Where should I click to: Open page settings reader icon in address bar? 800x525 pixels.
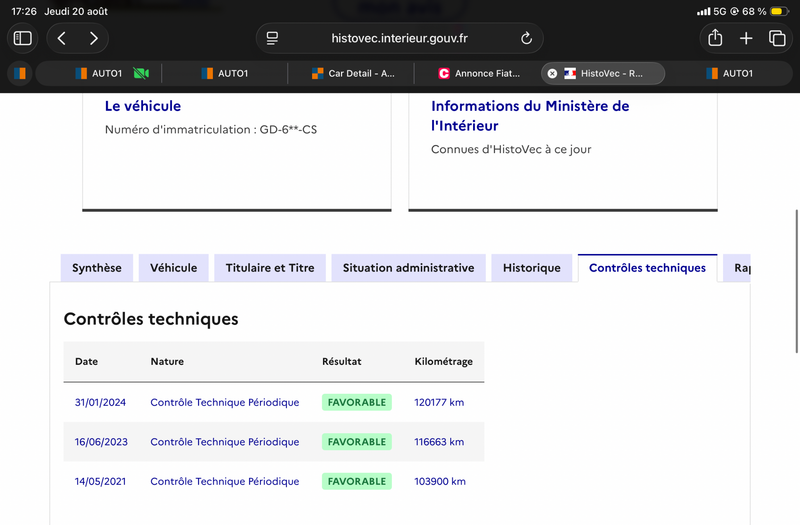272,38
